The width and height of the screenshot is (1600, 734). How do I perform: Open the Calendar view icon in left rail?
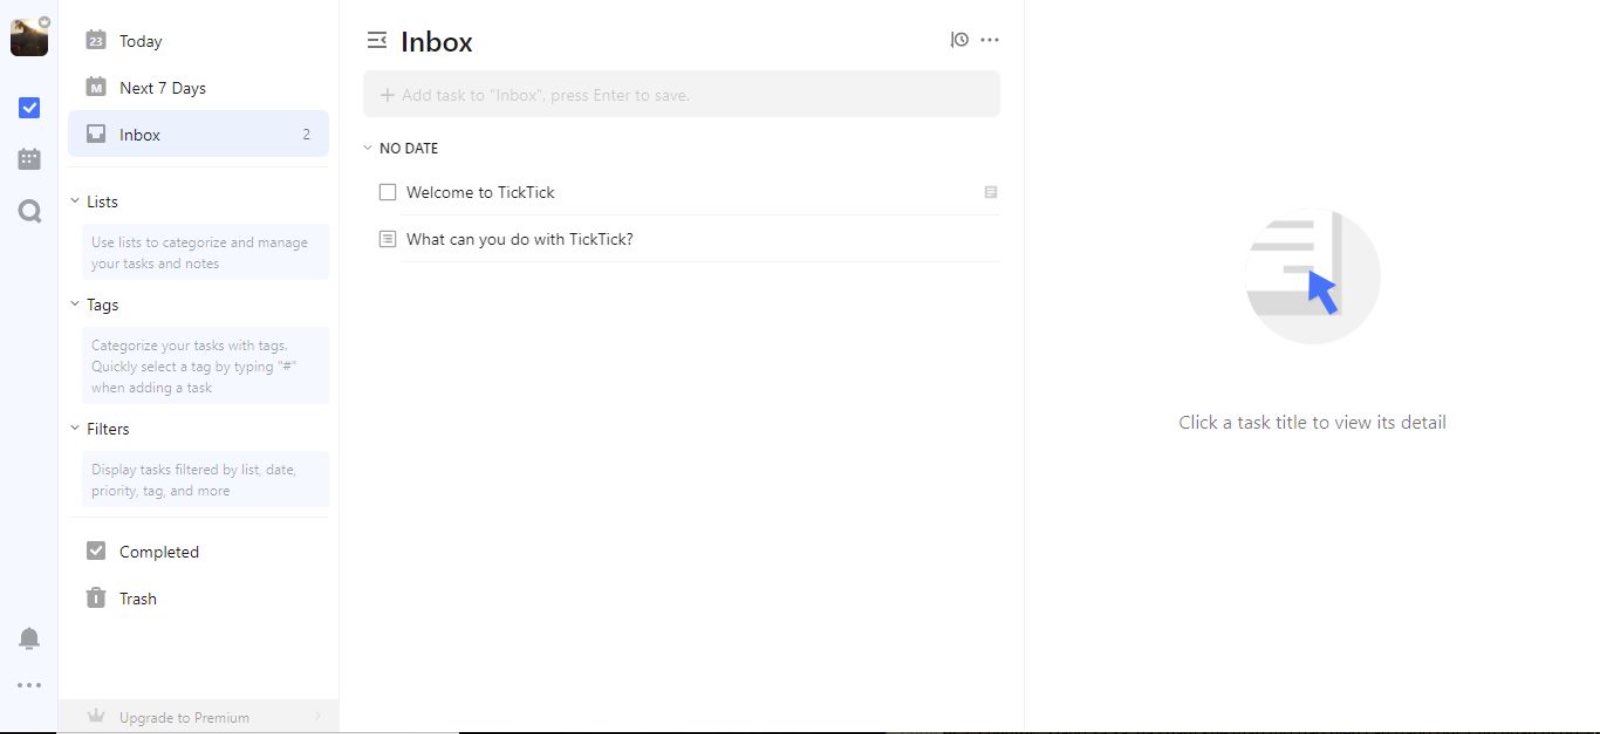[29, 159]
